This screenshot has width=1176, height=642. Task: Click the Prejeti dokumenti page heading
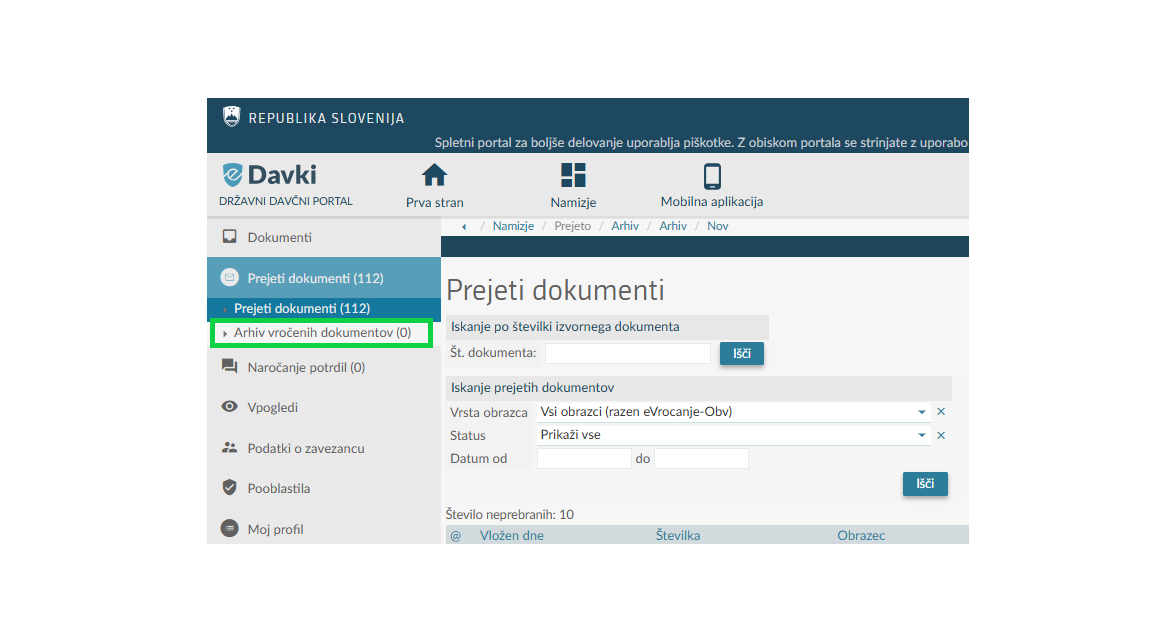tap(555, 290)
